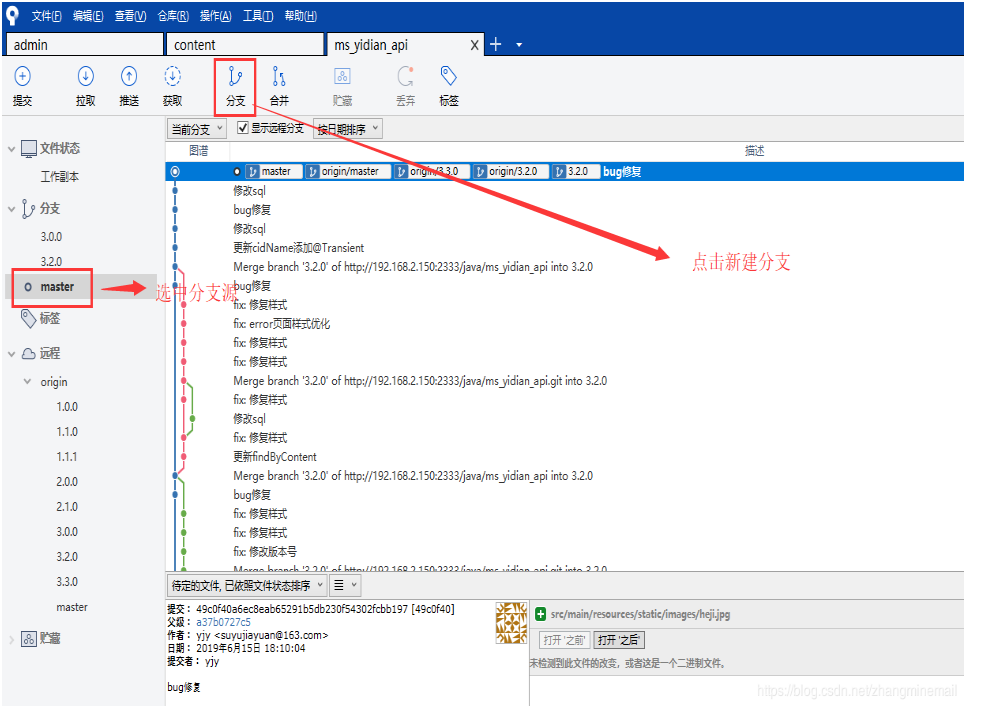Open the 按日期排序 sort dropdown
Image resolution: width=986 pixels, height=706 pixels.
pos(348,129)
